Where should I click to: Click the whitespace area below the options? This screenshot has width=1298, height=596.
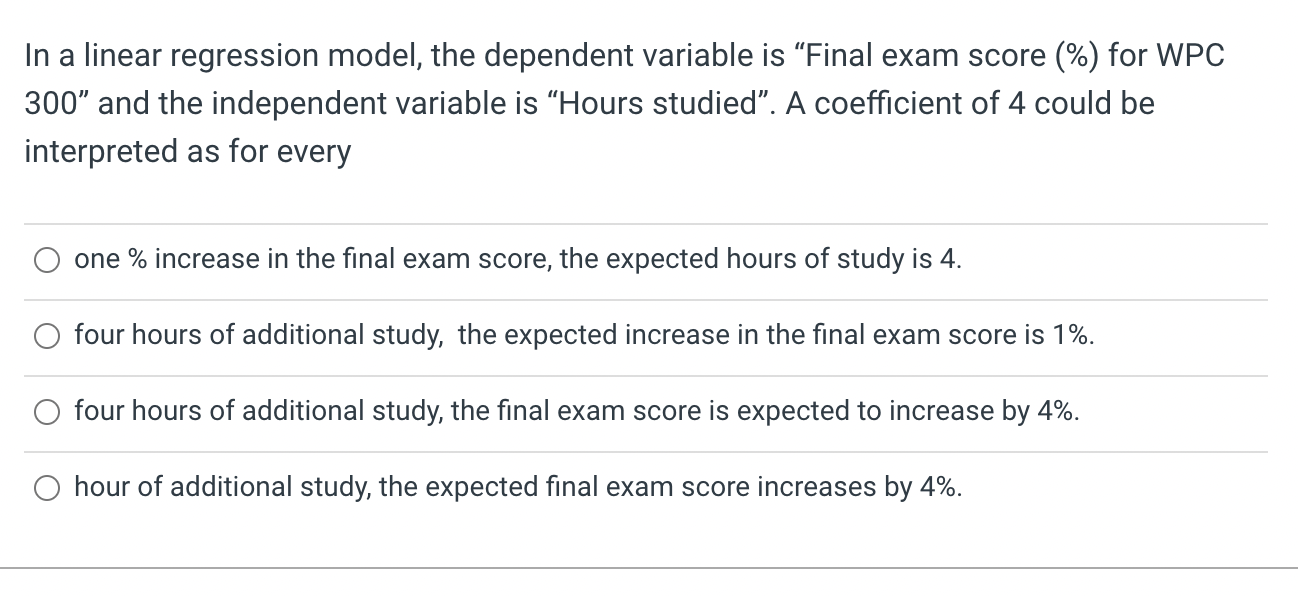click(x=649, y=535)
